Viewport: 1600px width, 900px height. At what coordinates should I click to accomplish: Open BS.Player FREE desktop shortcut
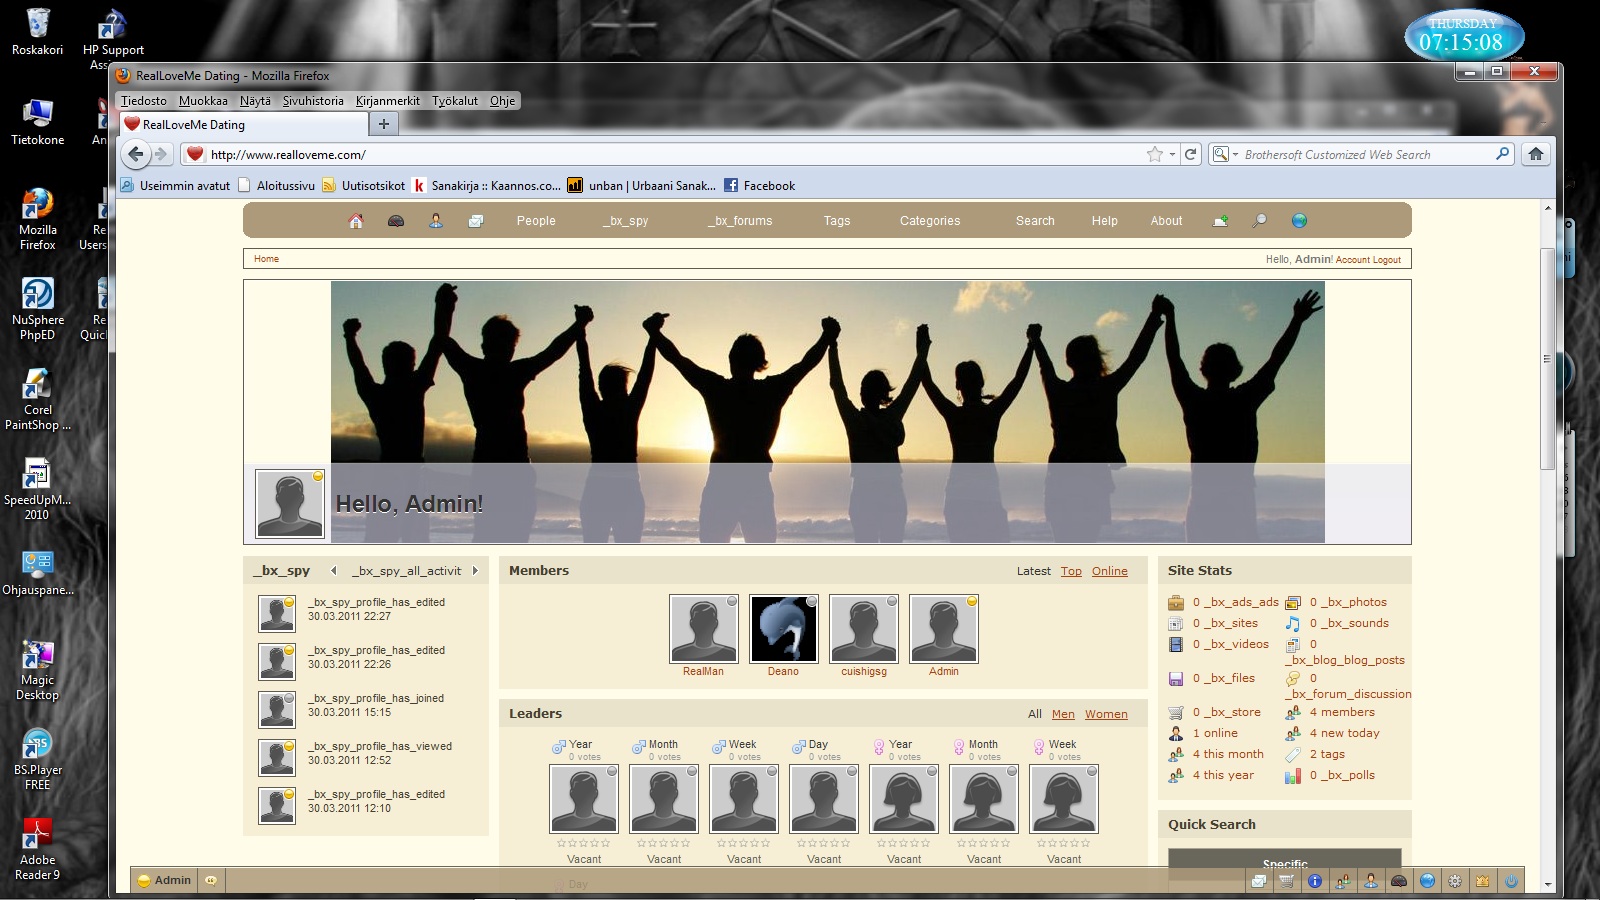38,760
